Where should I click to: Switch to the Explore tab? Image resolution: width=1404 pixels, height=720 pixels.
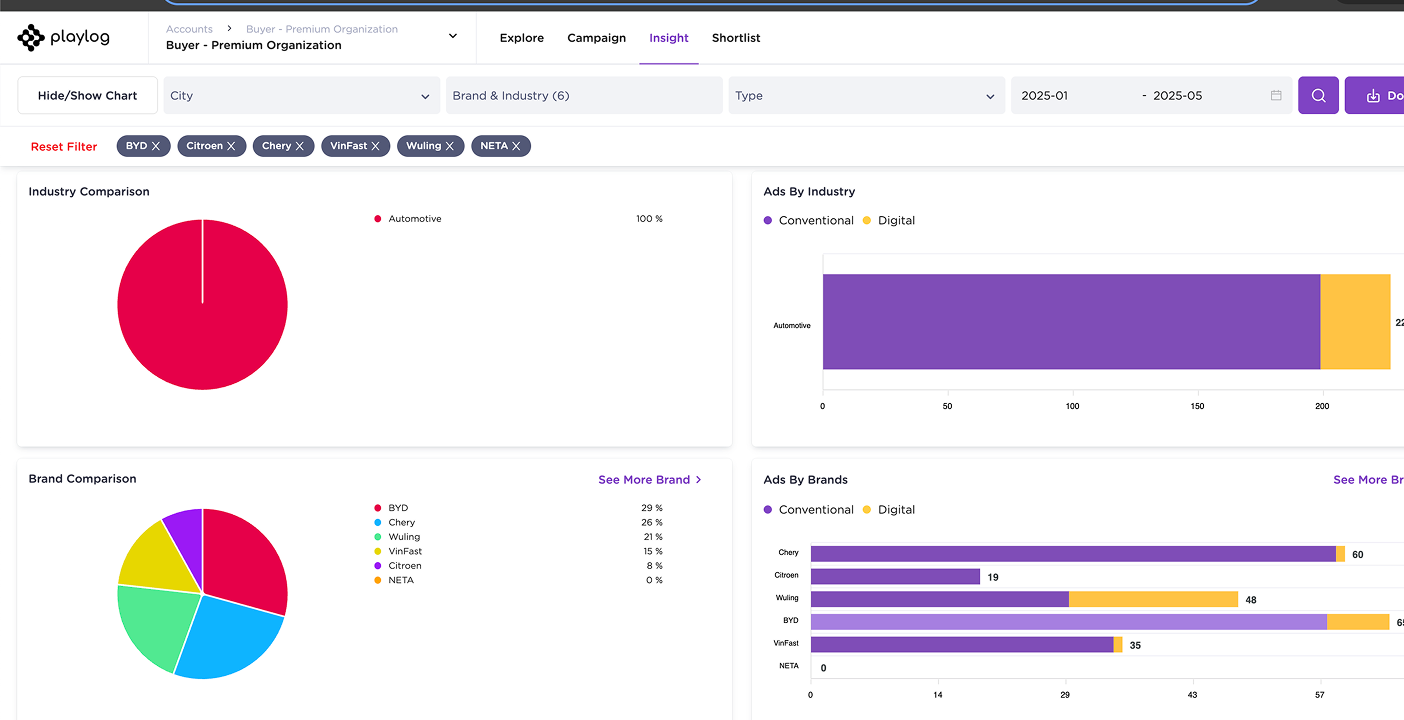coord(522,38)
